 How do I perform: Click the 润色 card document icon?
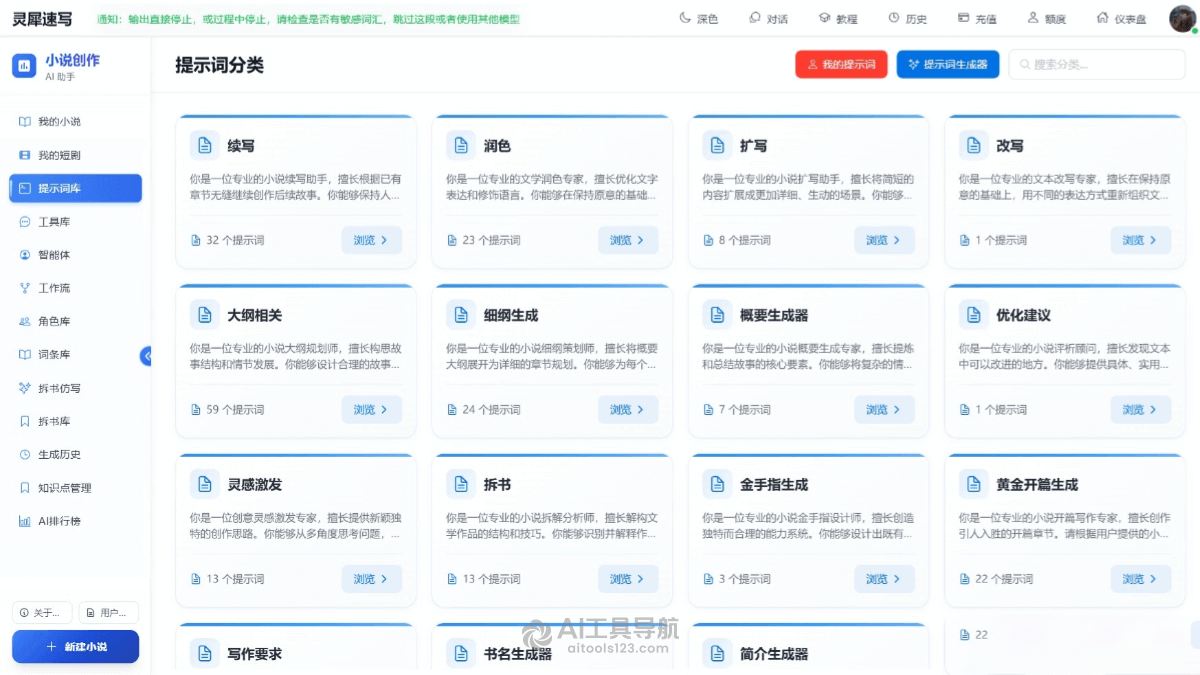click(461, 145)
